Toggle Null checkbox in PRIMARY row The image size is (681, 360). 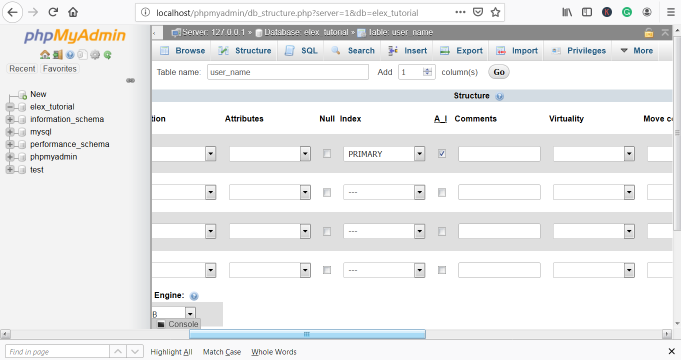coord(327,154)
